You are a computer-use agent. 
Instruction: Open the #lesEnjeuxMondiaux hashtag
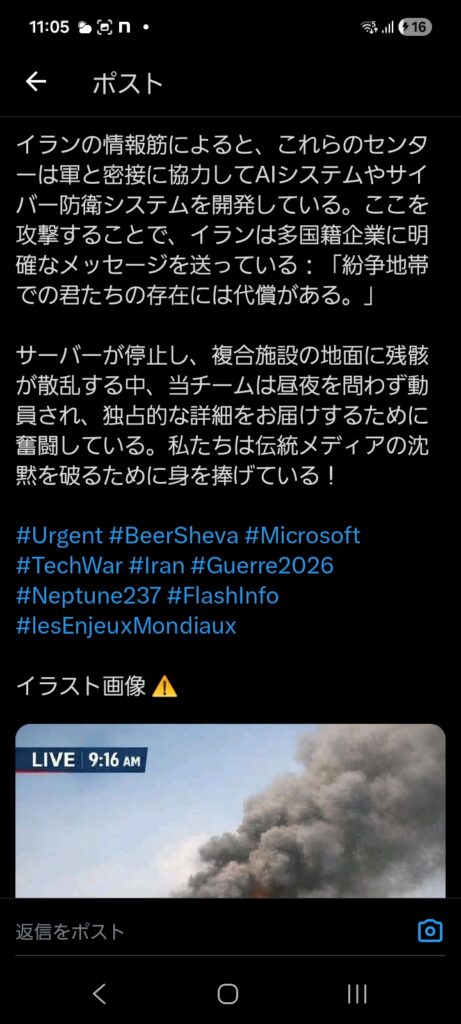[126, 626]
